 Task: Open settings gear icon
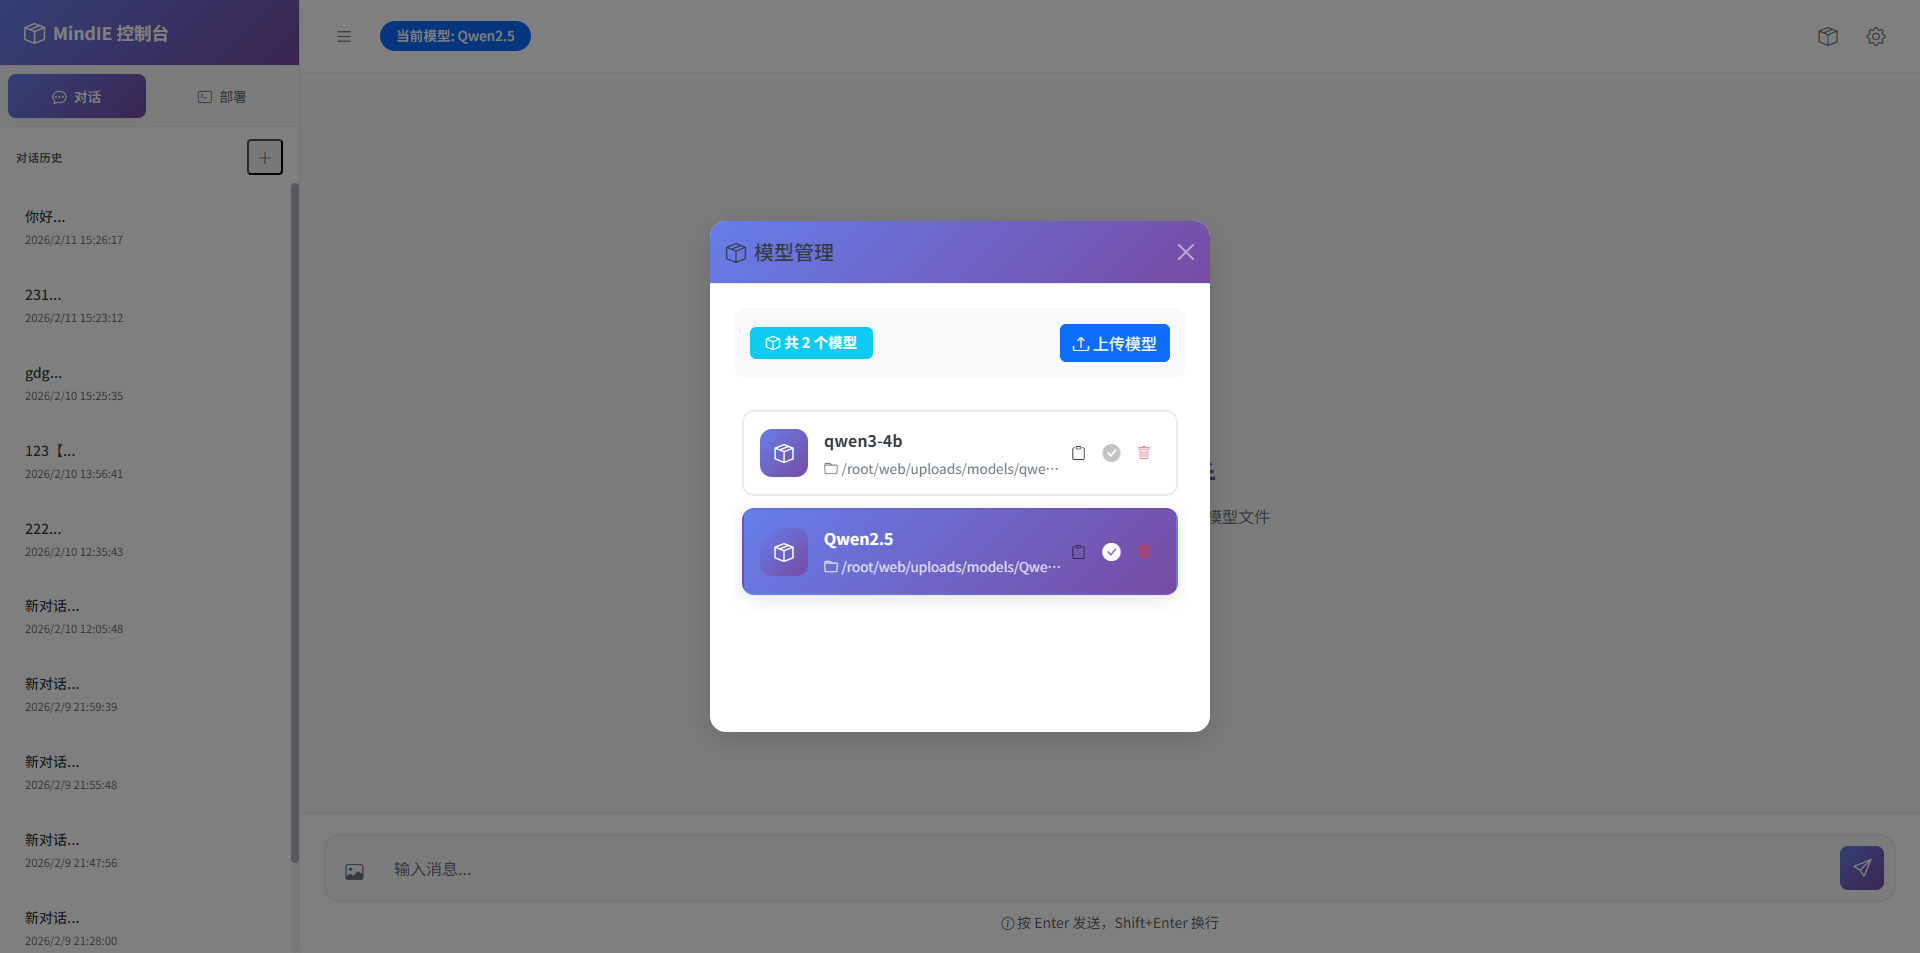pyautogui.click(x=1876, y=36)
